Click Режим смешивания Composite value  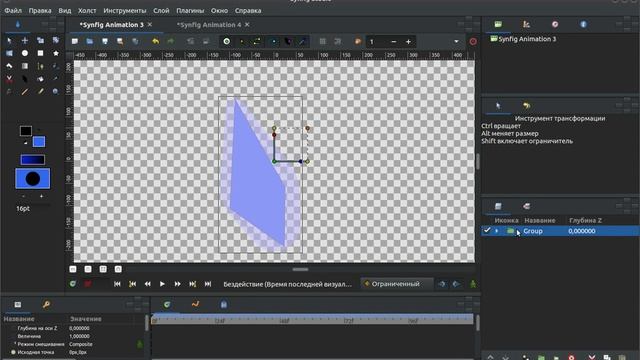coord(81,344)
